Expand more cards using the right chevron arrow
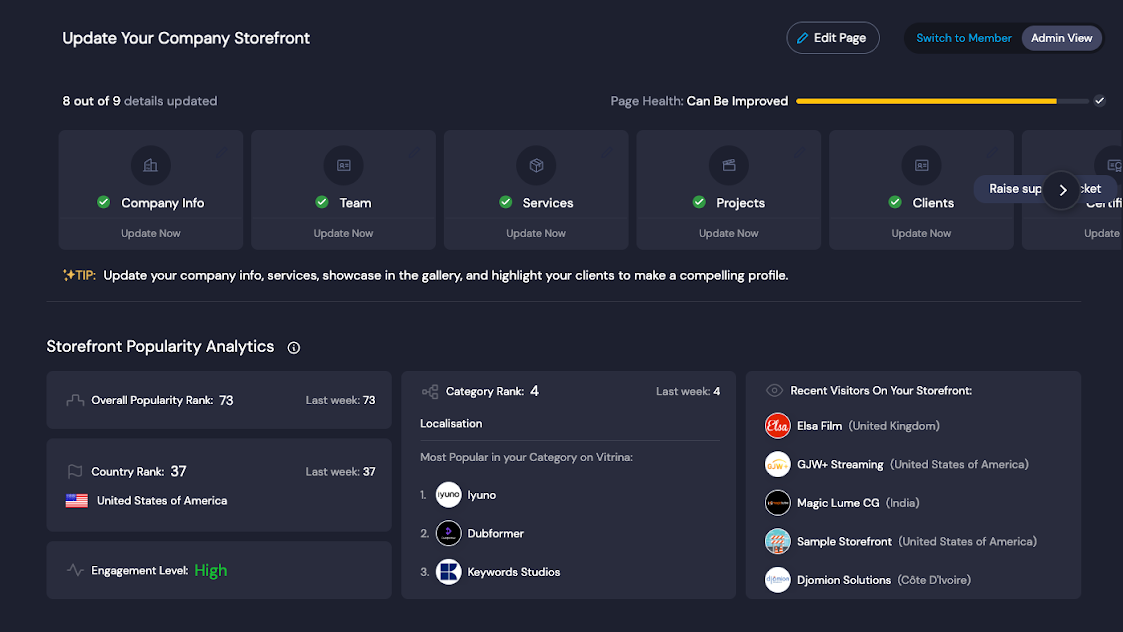This screenshot has width=1123, height=632. coord(1062,190)
